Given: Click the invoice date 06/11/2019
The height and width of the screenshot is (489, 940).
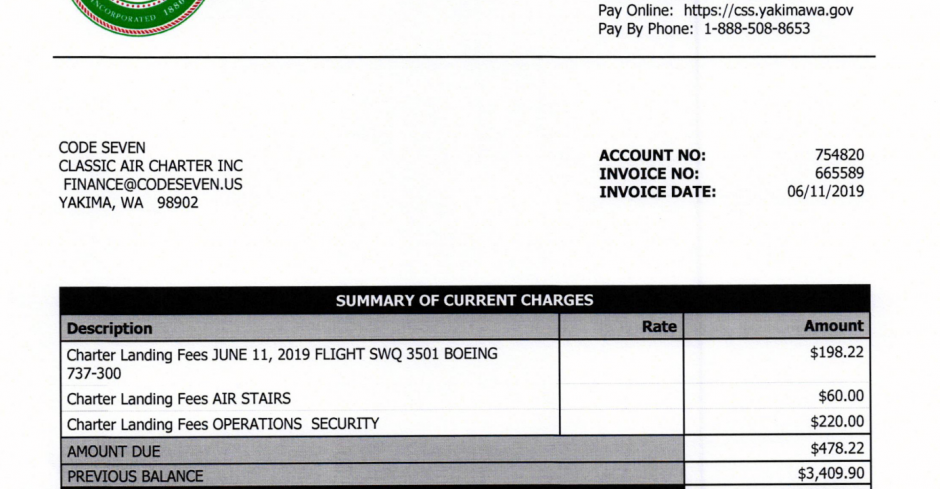Looking at the screenshot, I should [825, 192].
